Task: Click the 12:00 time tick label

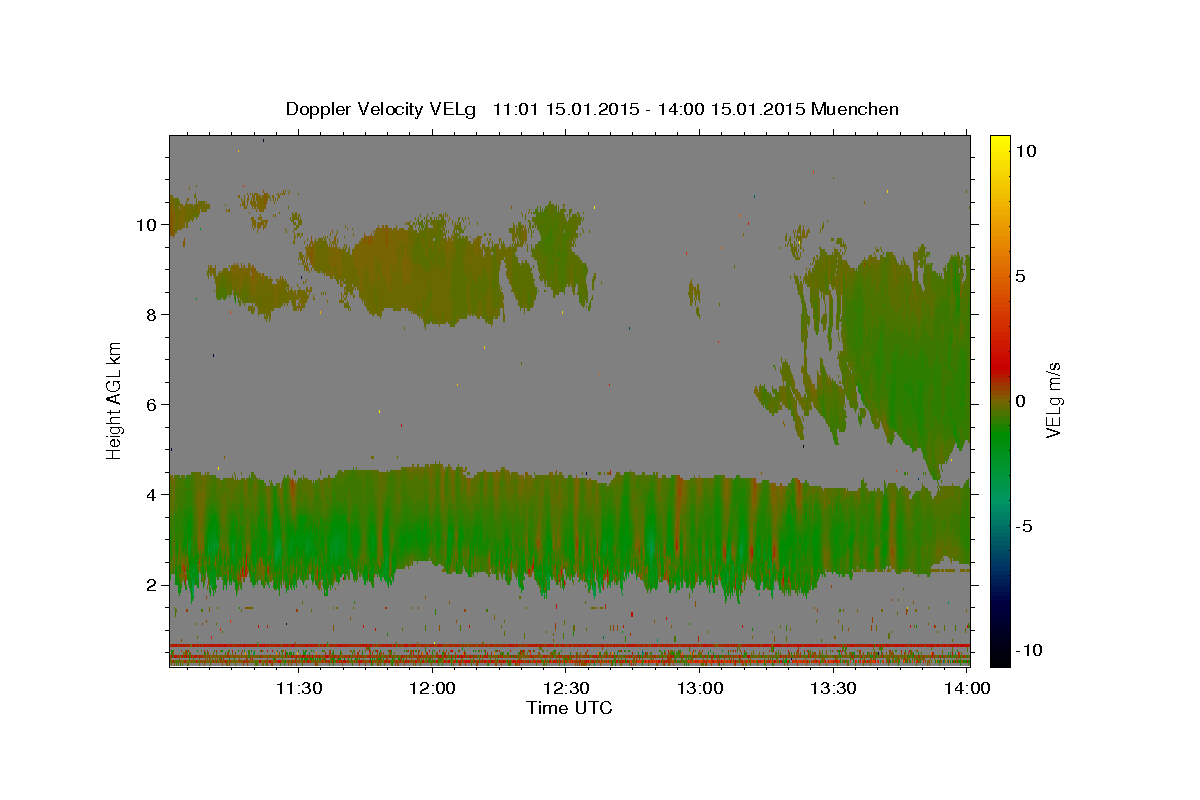Action: (433, 688)
